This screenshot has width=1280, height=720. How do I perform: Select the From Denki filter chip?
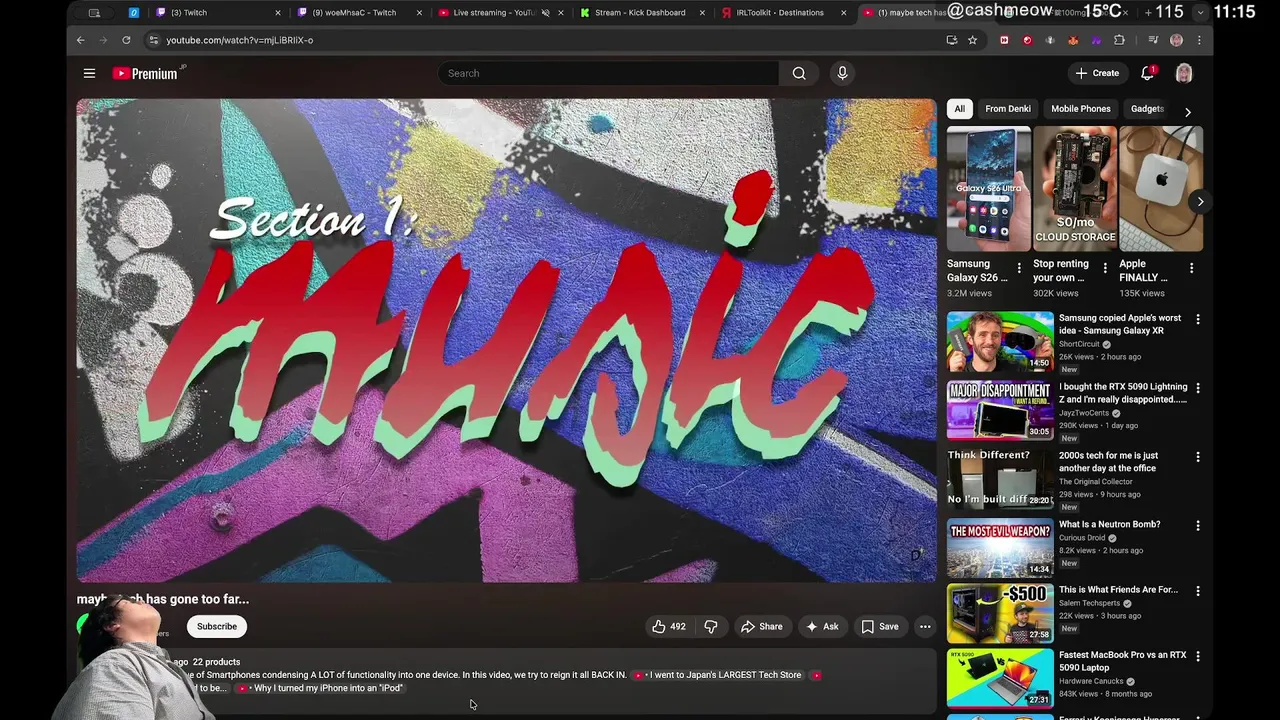click(x=1007, y=109)
